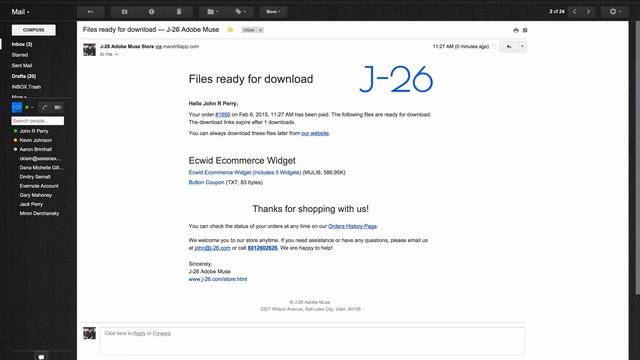Viewport: 640px width, 360px height.
Task: Delete email with the trash icon
Action: point(179,11)
